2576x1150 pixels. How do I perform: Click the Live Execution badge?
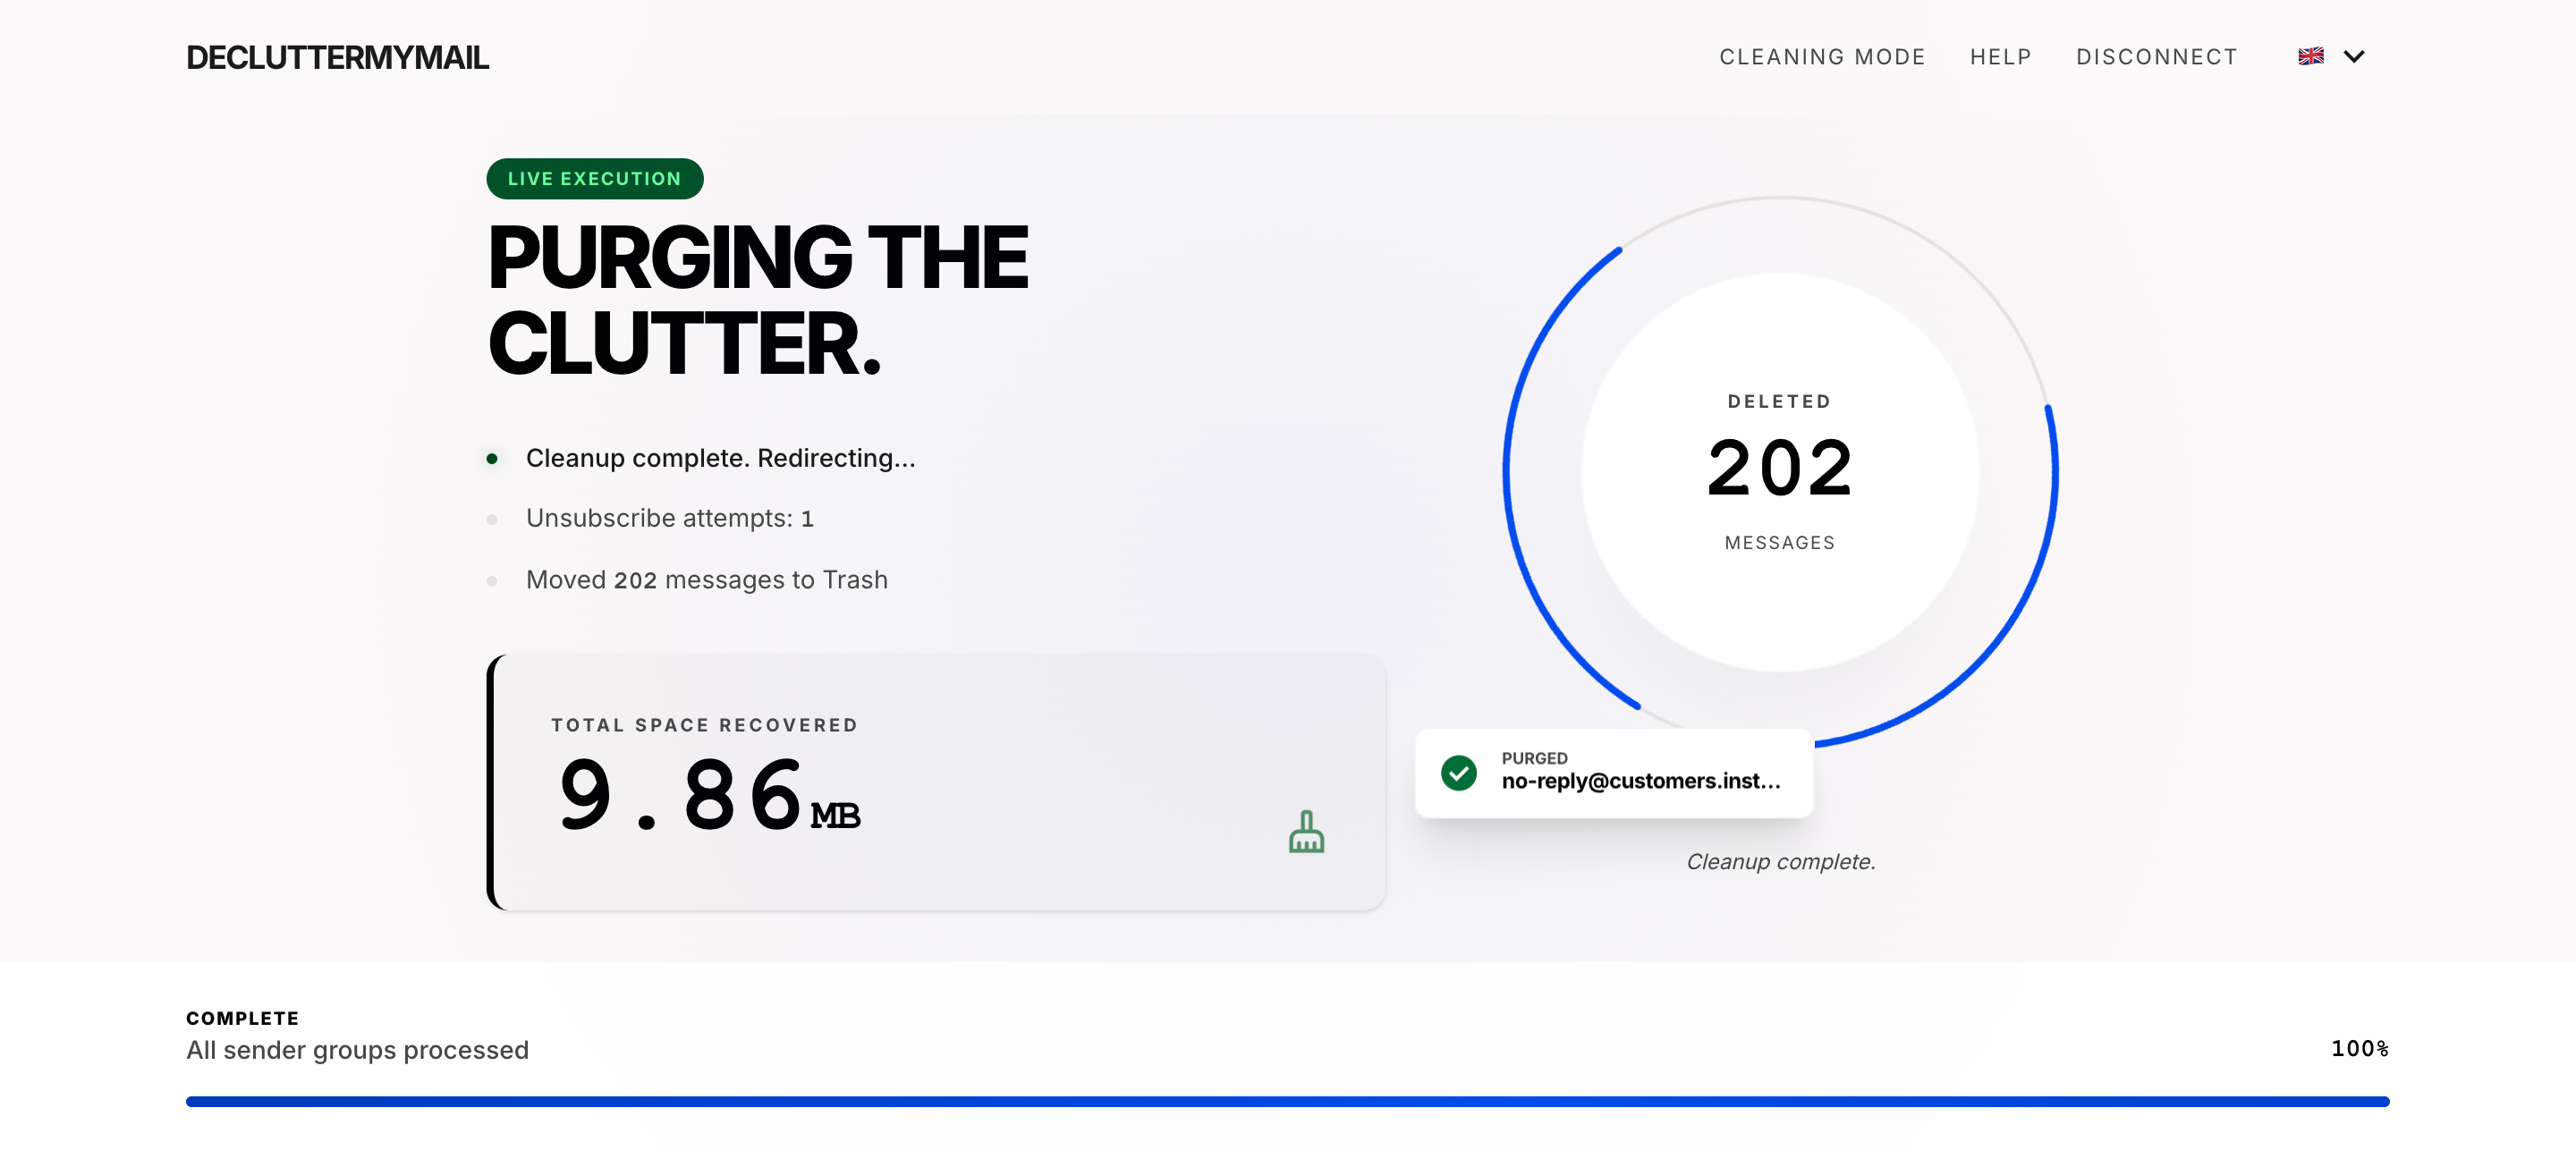tap(595, 178)
